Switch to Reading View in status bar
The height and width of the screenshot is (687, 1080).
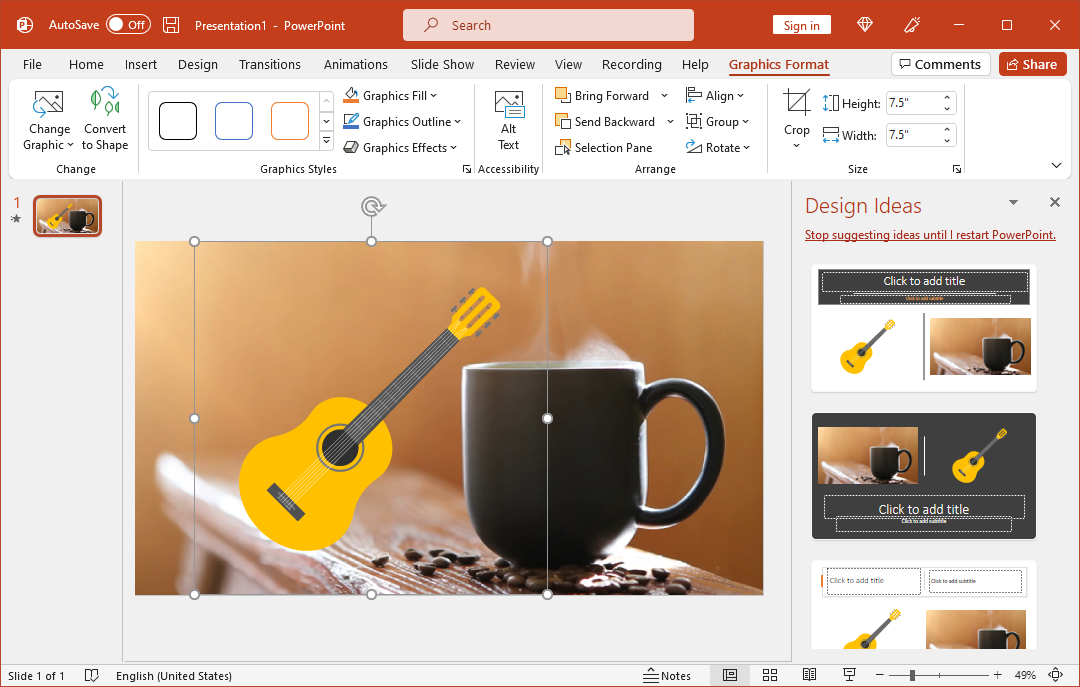(x=809, y=676)
